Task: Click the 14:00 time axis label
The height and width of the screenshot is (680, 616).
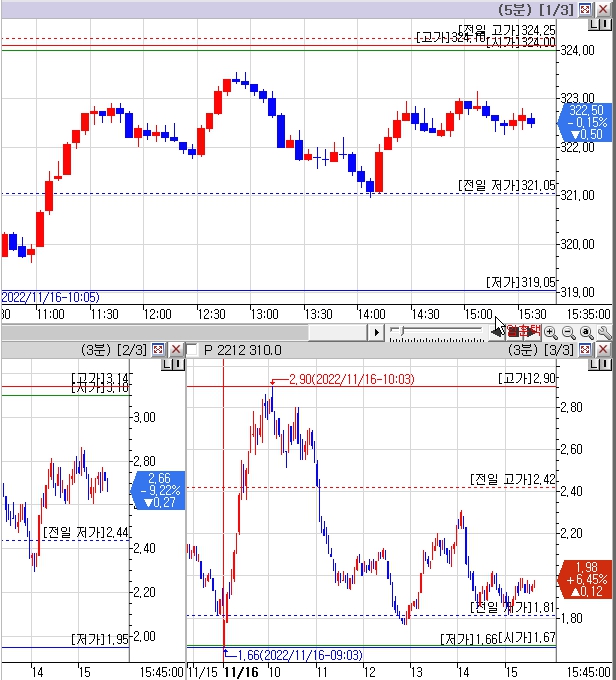Action: [371, 314]
